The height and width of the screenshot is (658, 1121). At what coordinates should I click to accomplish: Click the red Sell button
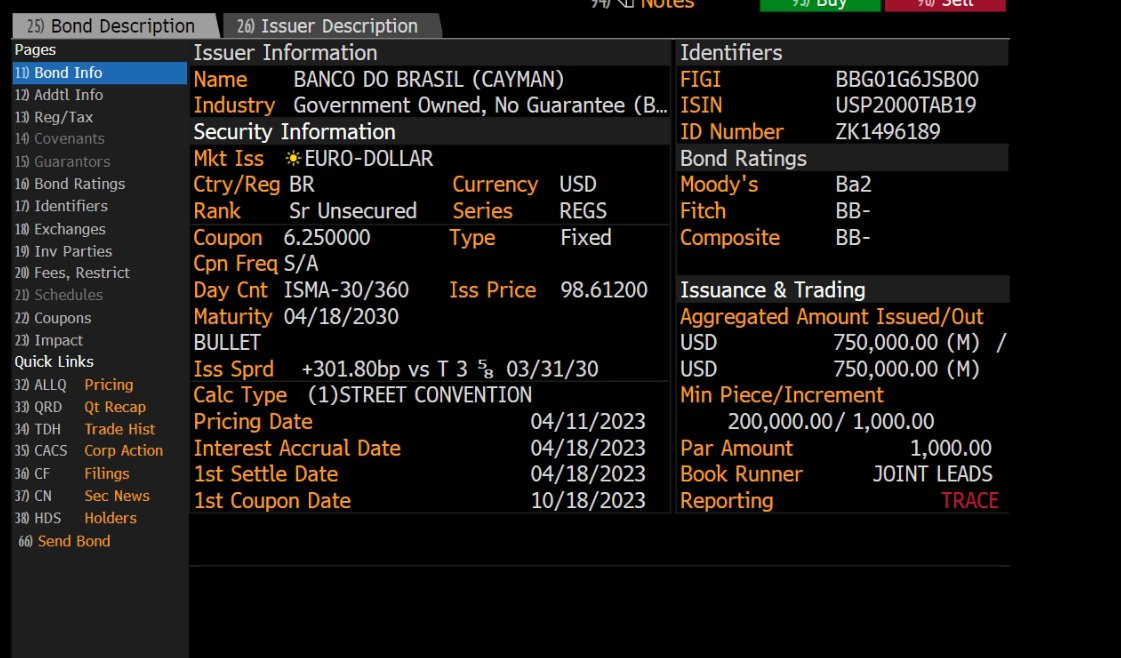pos(945,5)
